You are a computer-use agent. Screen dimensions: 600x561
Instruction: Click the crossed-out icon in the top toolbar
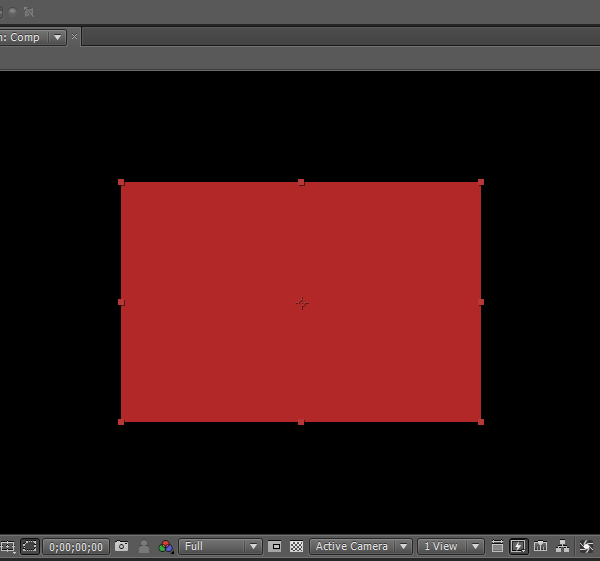click(x=29, y=12)
